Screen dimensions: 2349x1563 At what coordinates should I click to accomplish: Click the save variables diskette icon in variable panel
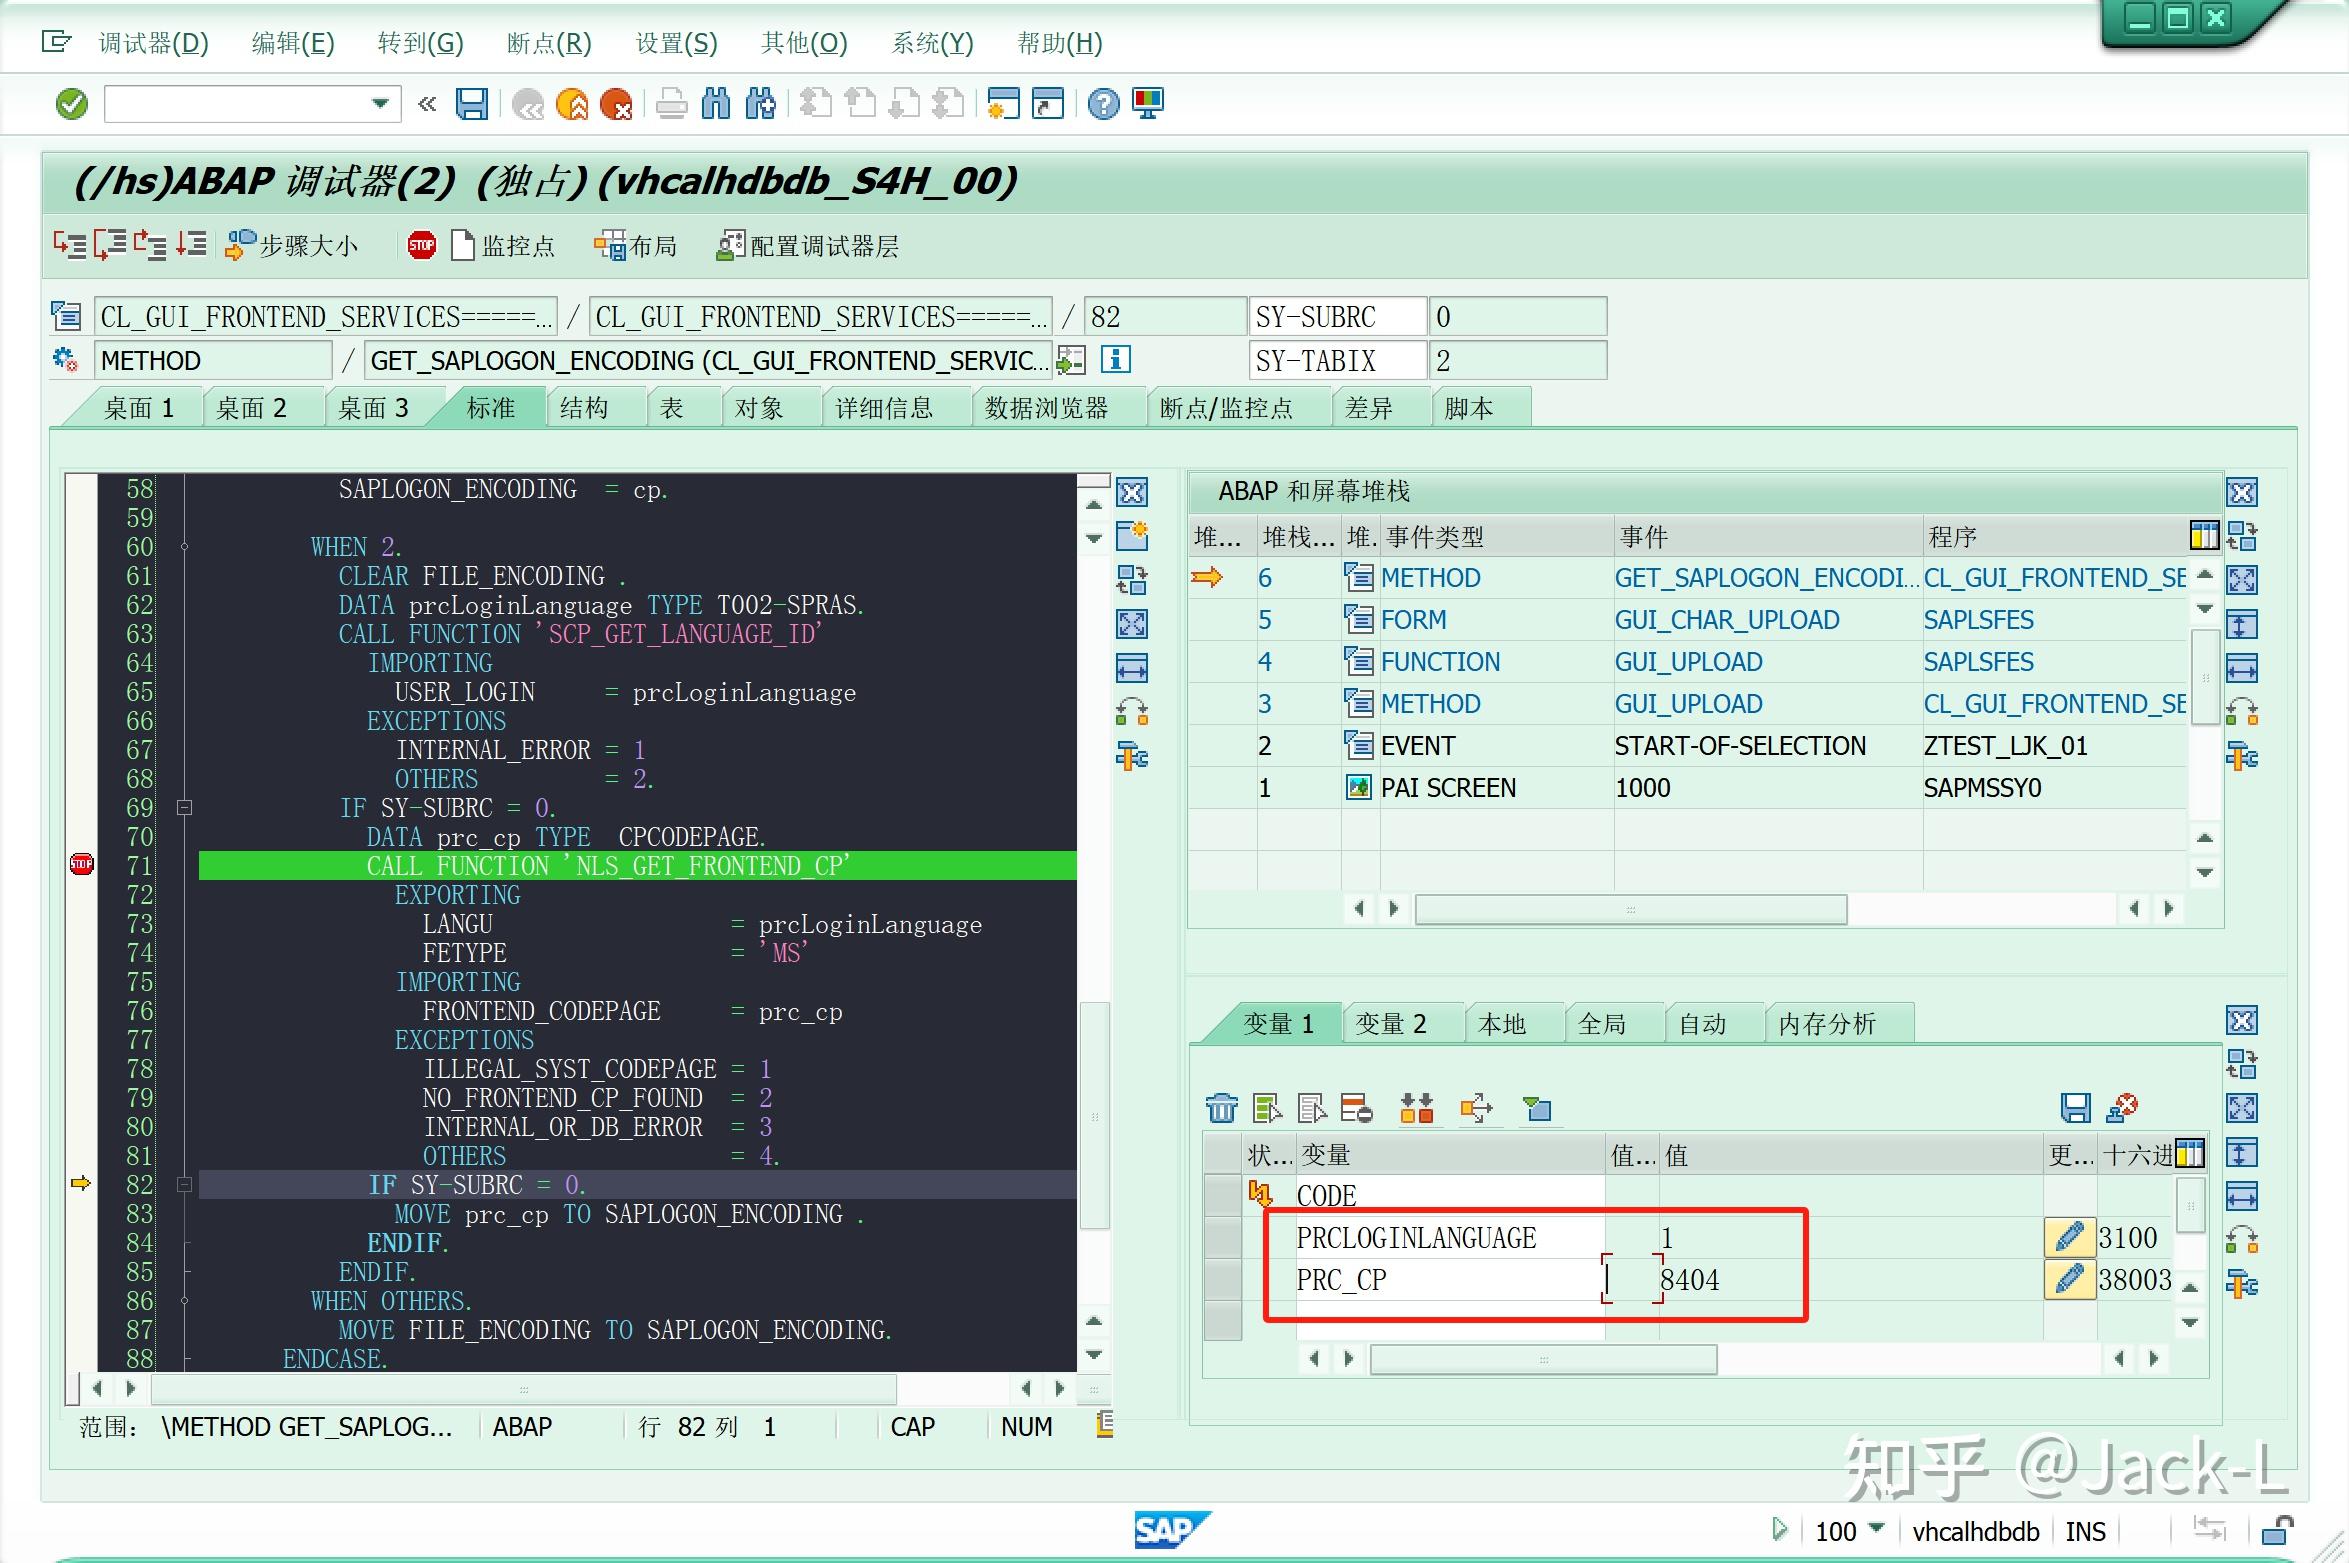[x=2076, y=1108]
